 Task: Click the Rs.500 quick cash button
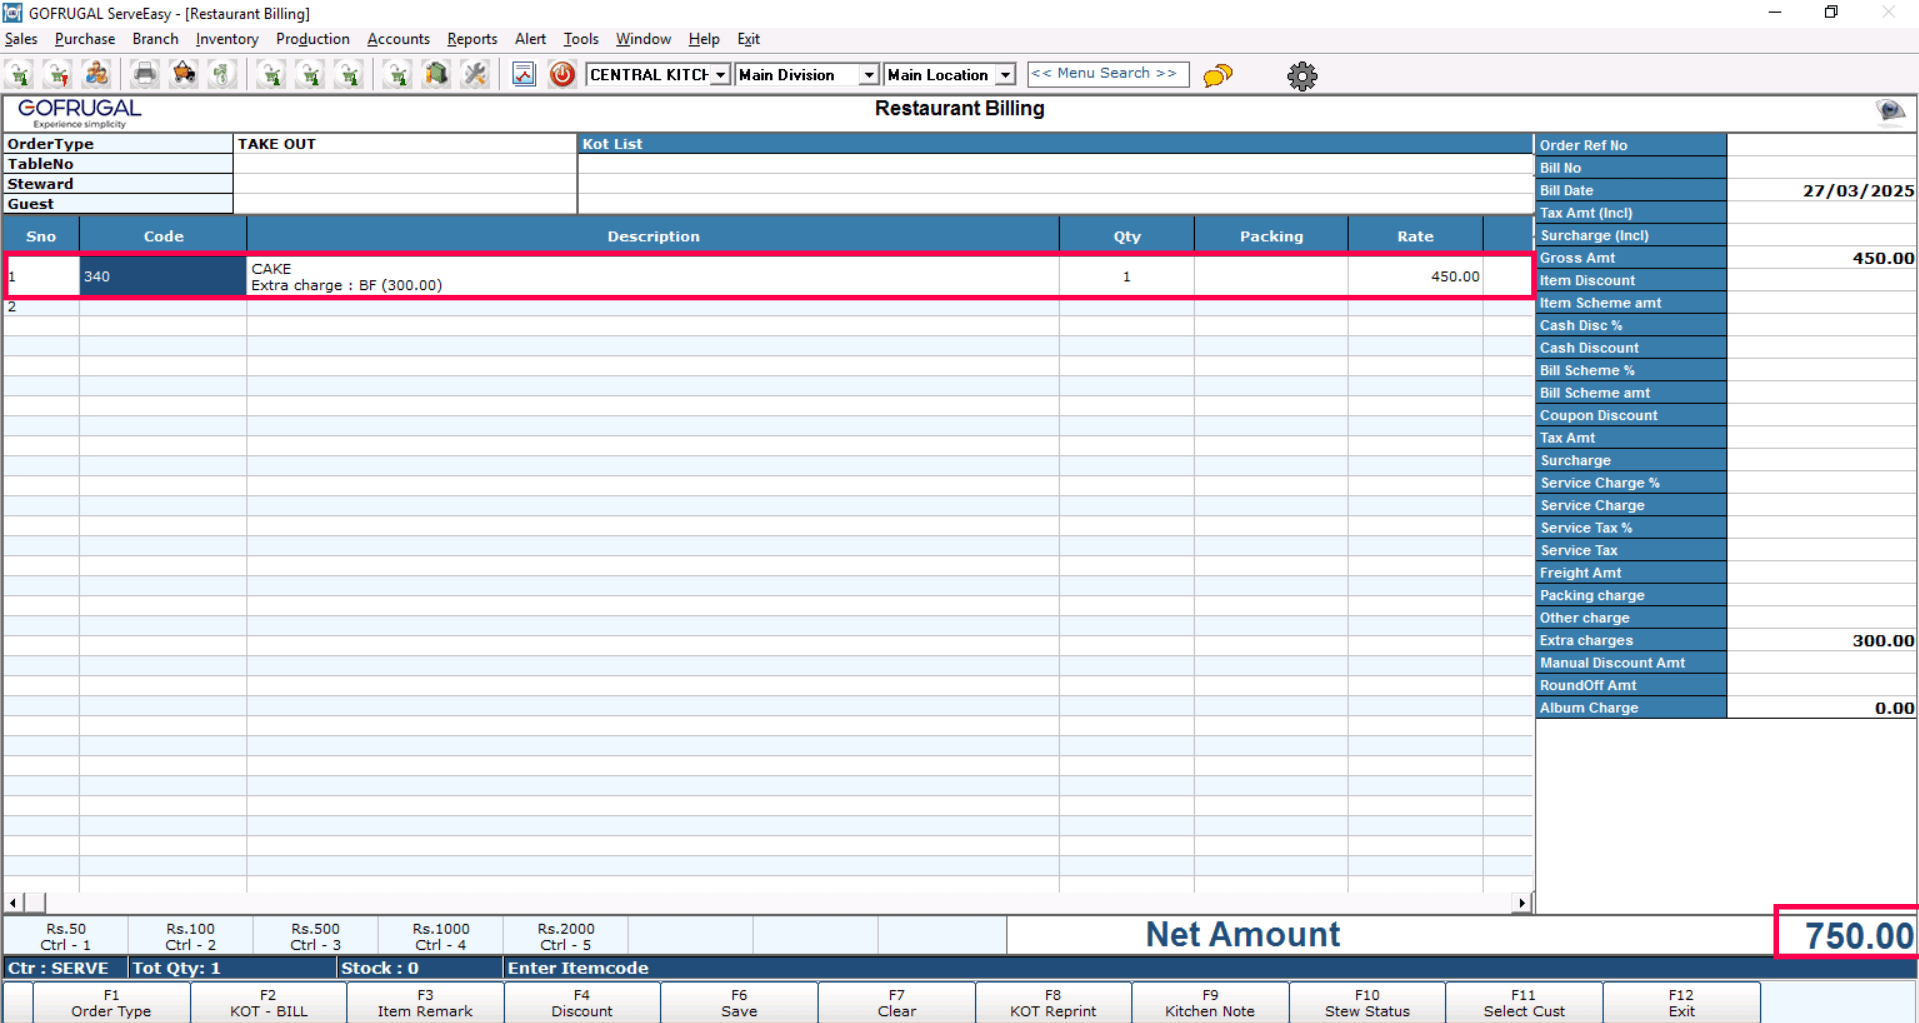[315, 936]
